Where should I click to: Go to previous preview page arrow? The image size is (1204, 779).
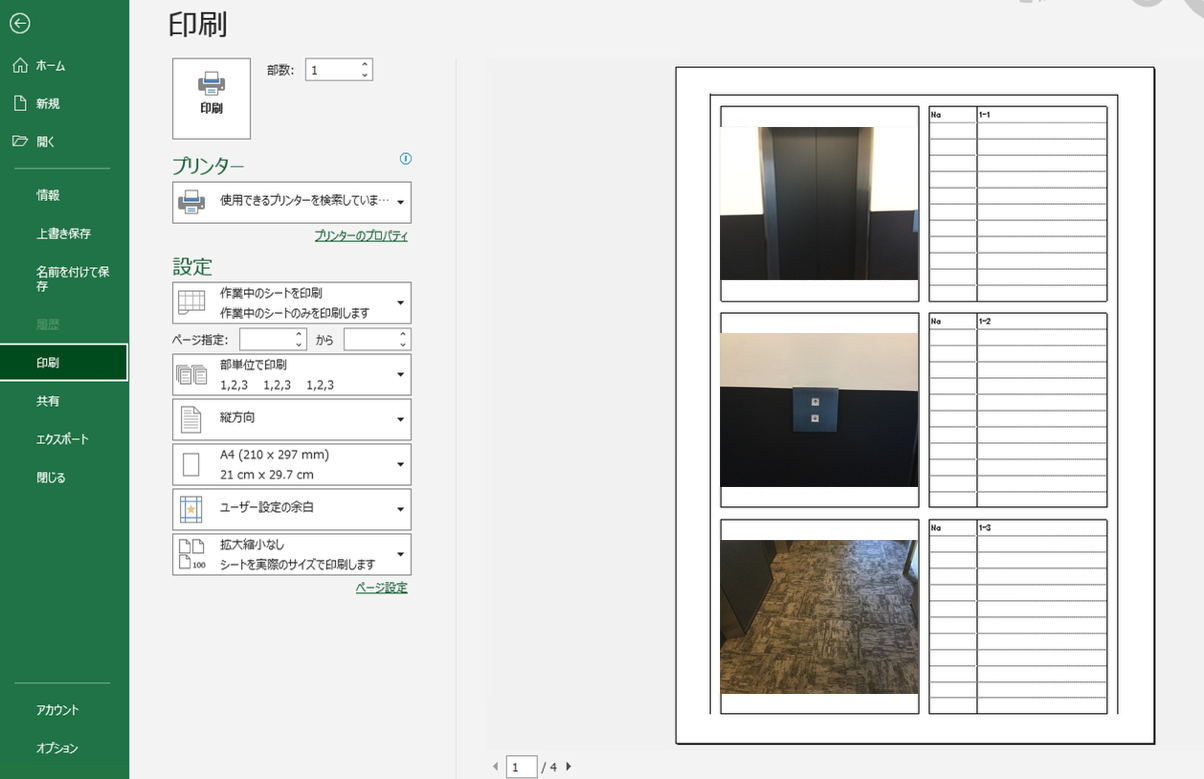494,767
